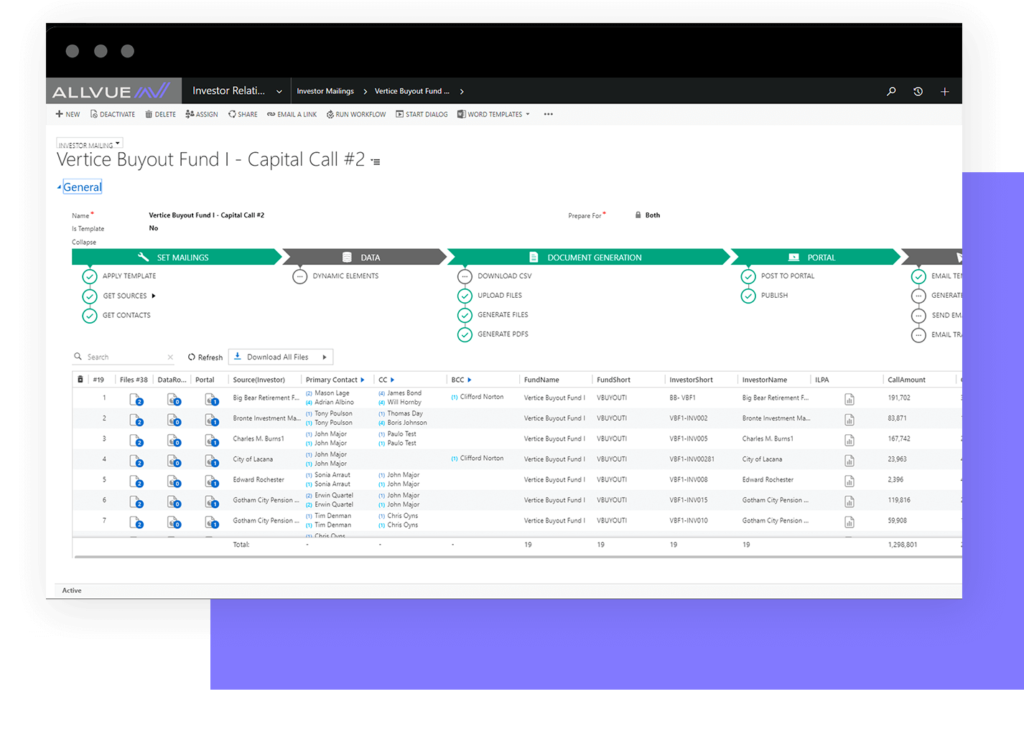Open record menu icon beside title
Screen dimensions: 1024x732
click(376, 161)
